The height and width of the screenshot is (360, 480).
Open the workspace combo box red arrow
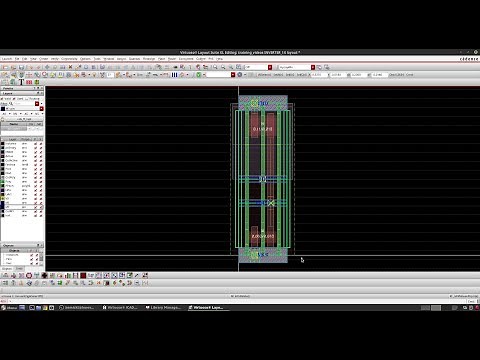tap(313, 67)
